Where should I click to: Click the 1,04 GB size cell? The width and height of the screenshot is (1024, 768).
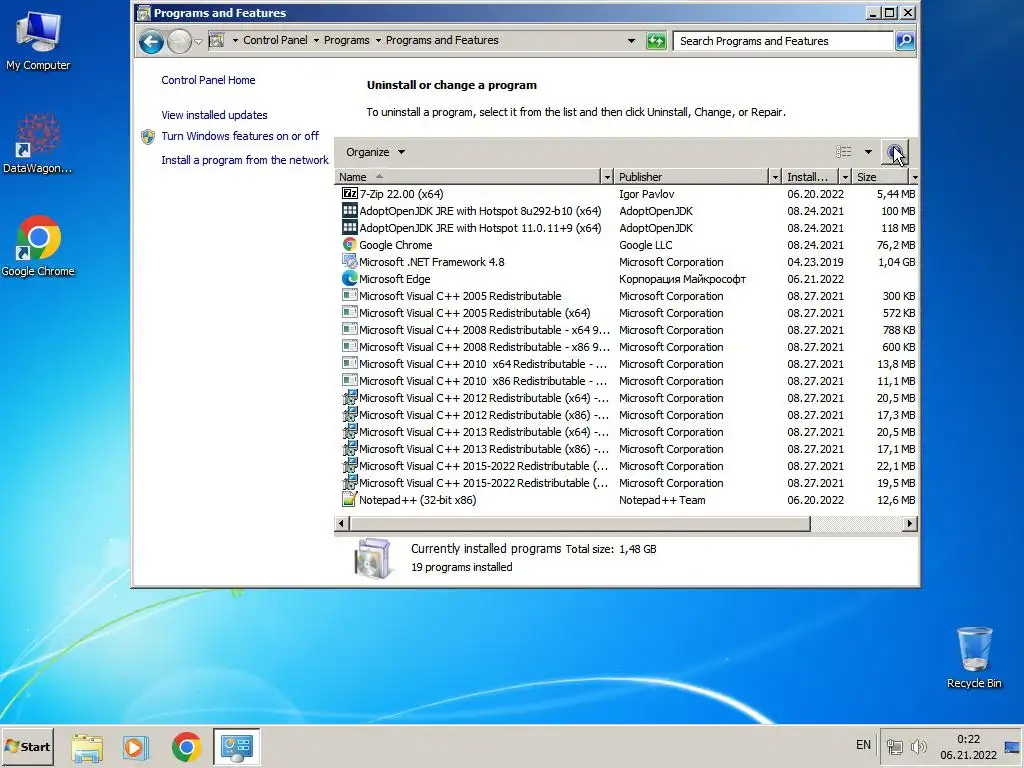click(x=896, y=262)
